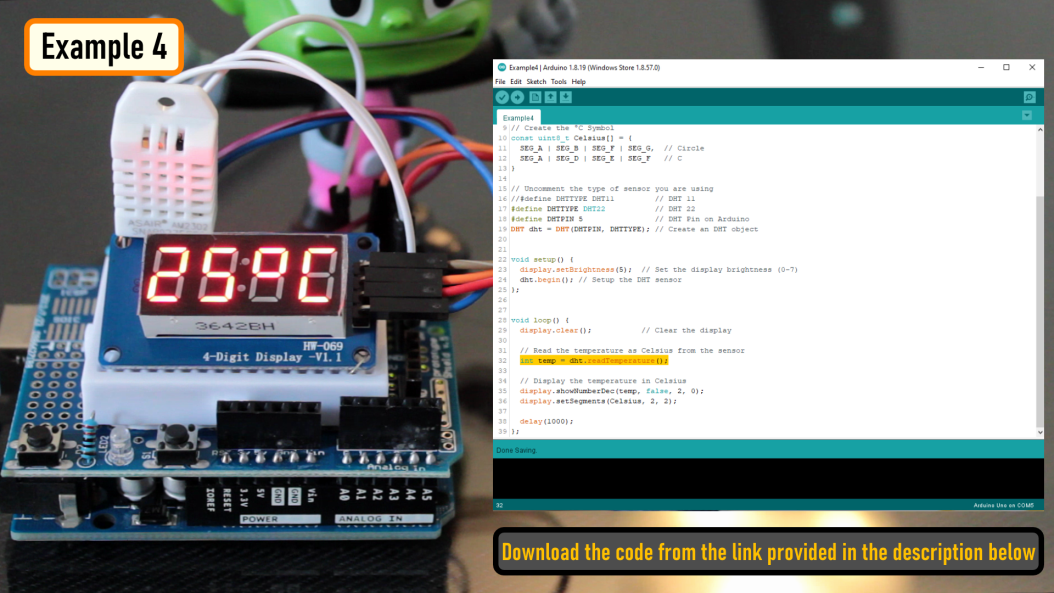This screenshot has width=1054, height=593.
Task: Click the Arduino icon in the title bar
Action: point(500,67)
